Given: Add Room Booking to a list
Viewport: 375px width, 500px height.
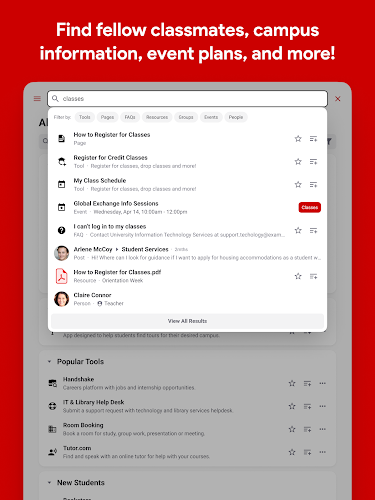Looking at the screenshot, I should [x=307, y=429].
